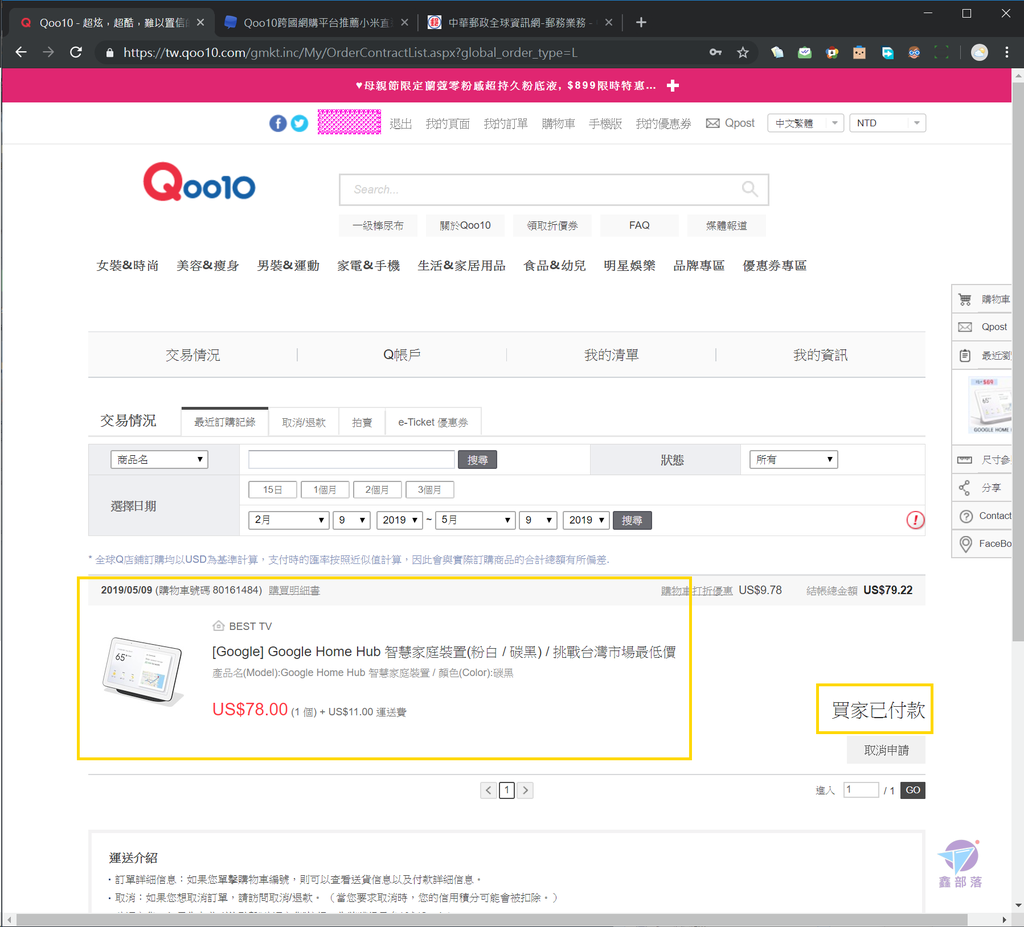Switch to 拍賣 tab
1024x927 pixels.
362,422
